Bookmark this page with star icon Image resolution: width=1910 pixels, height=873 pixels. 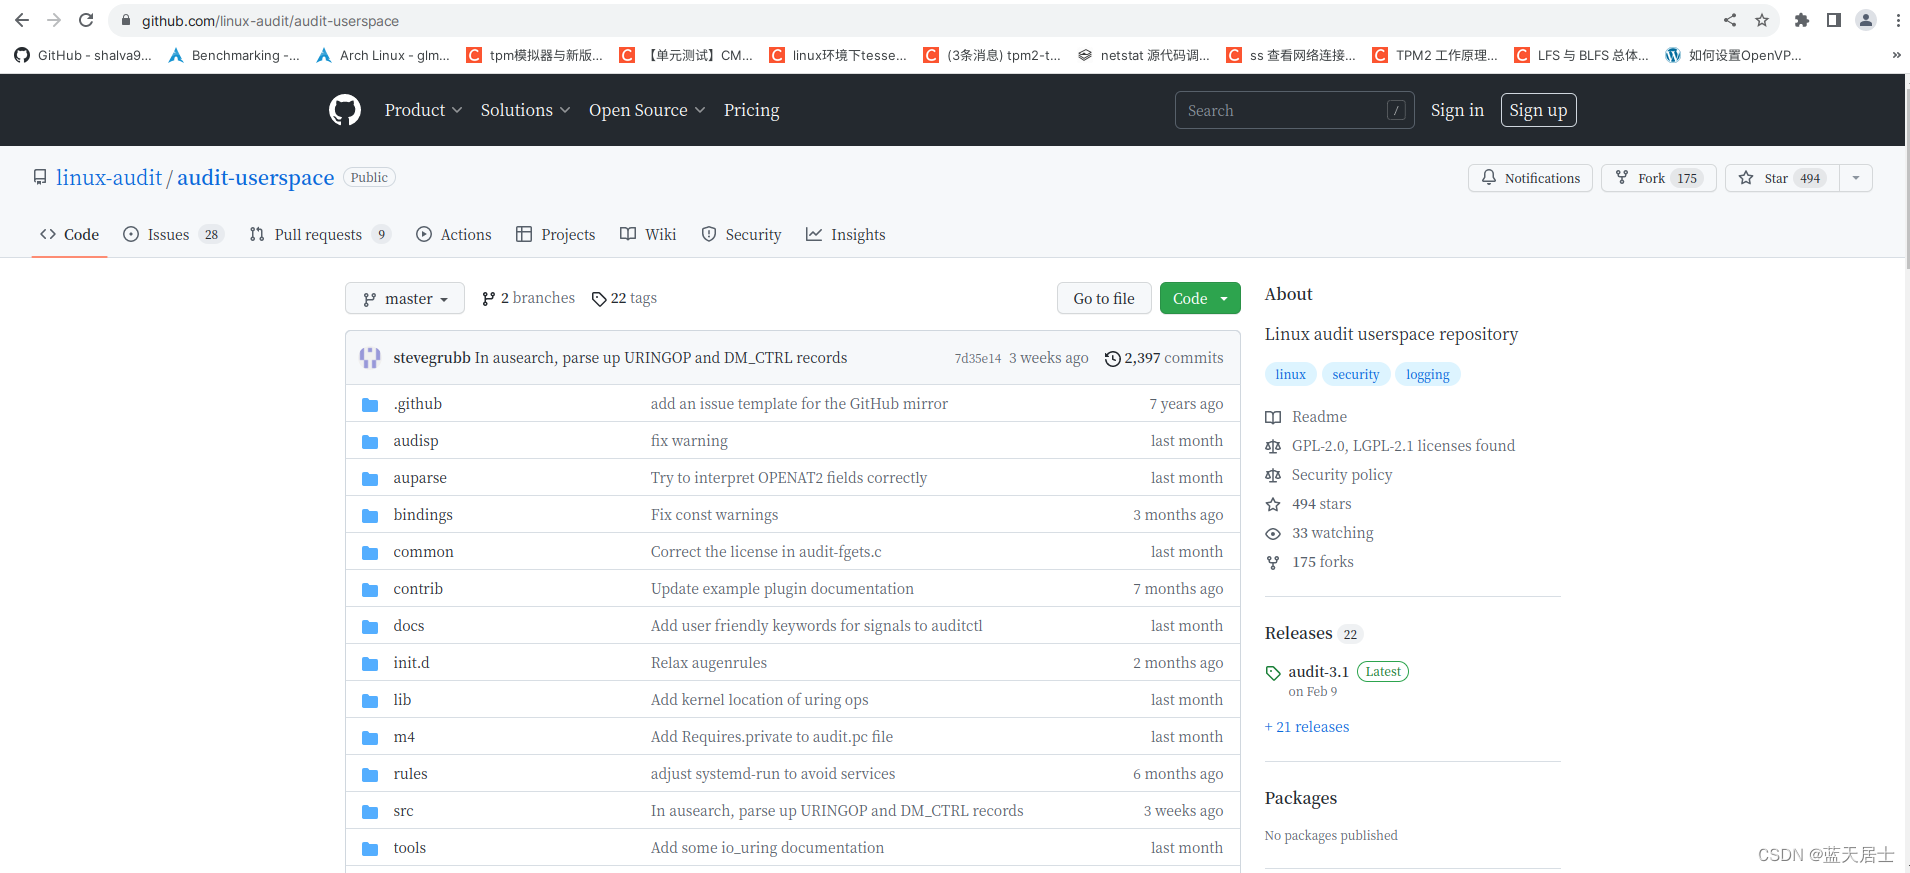(x=1762, y=20)
